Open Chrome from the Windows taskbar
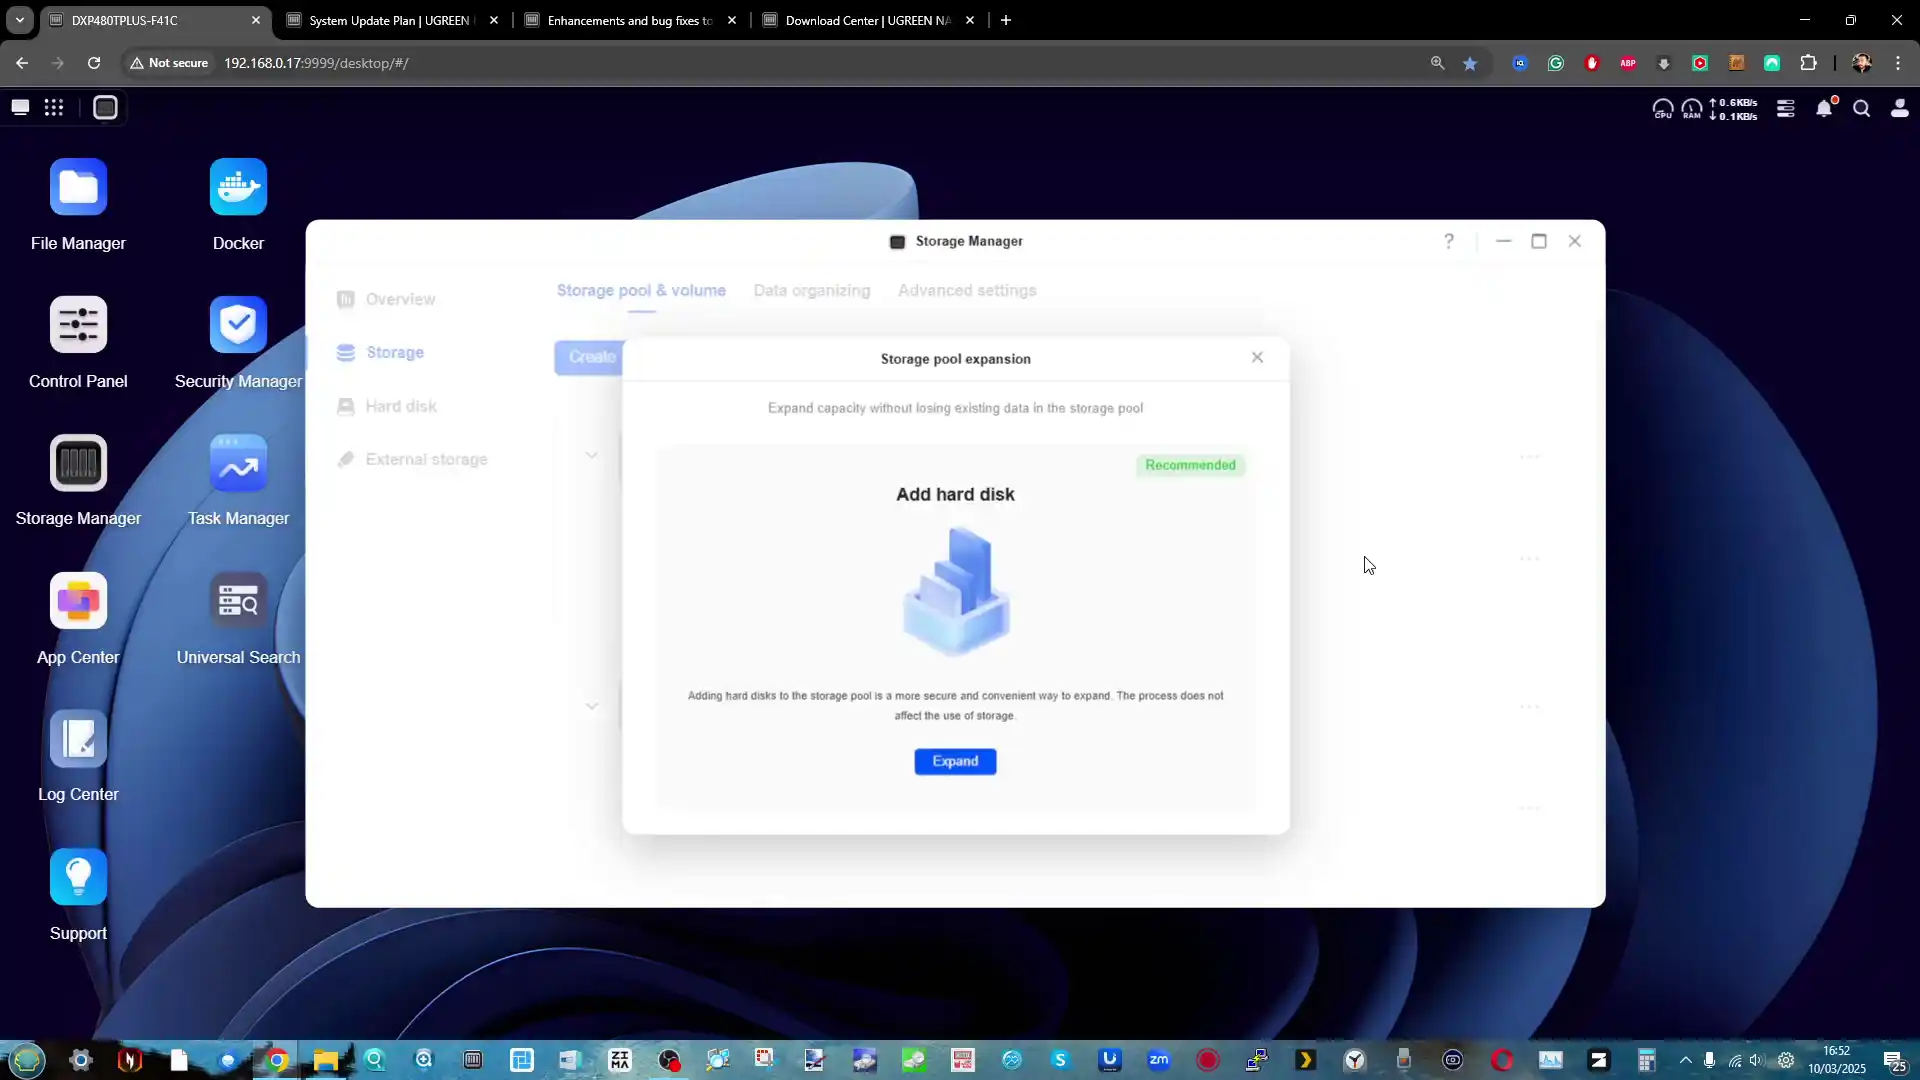The width and height of the screenshot is (1920, 1080). tap(278, 1060)
